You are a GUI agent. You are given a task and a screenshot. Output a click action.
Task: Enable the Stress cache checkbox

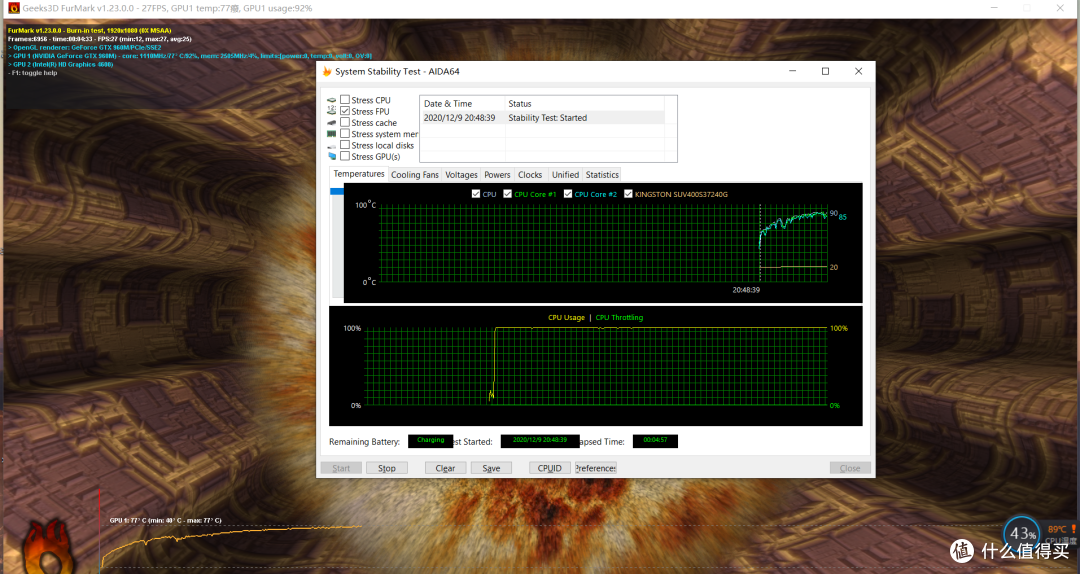[x=345, y=122]
